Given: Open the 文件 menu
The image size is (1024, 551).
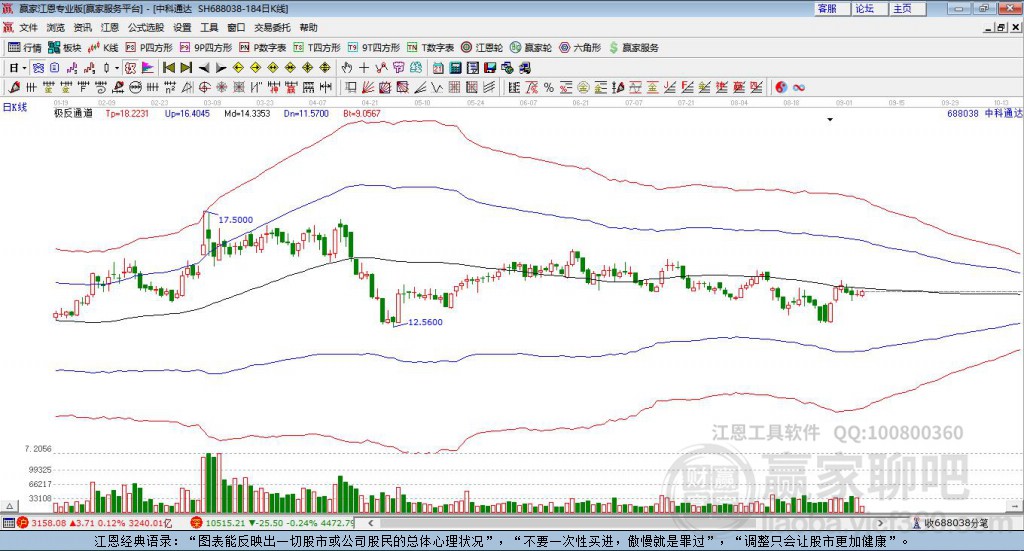Looking at the screenshot, I should (28, 27).
